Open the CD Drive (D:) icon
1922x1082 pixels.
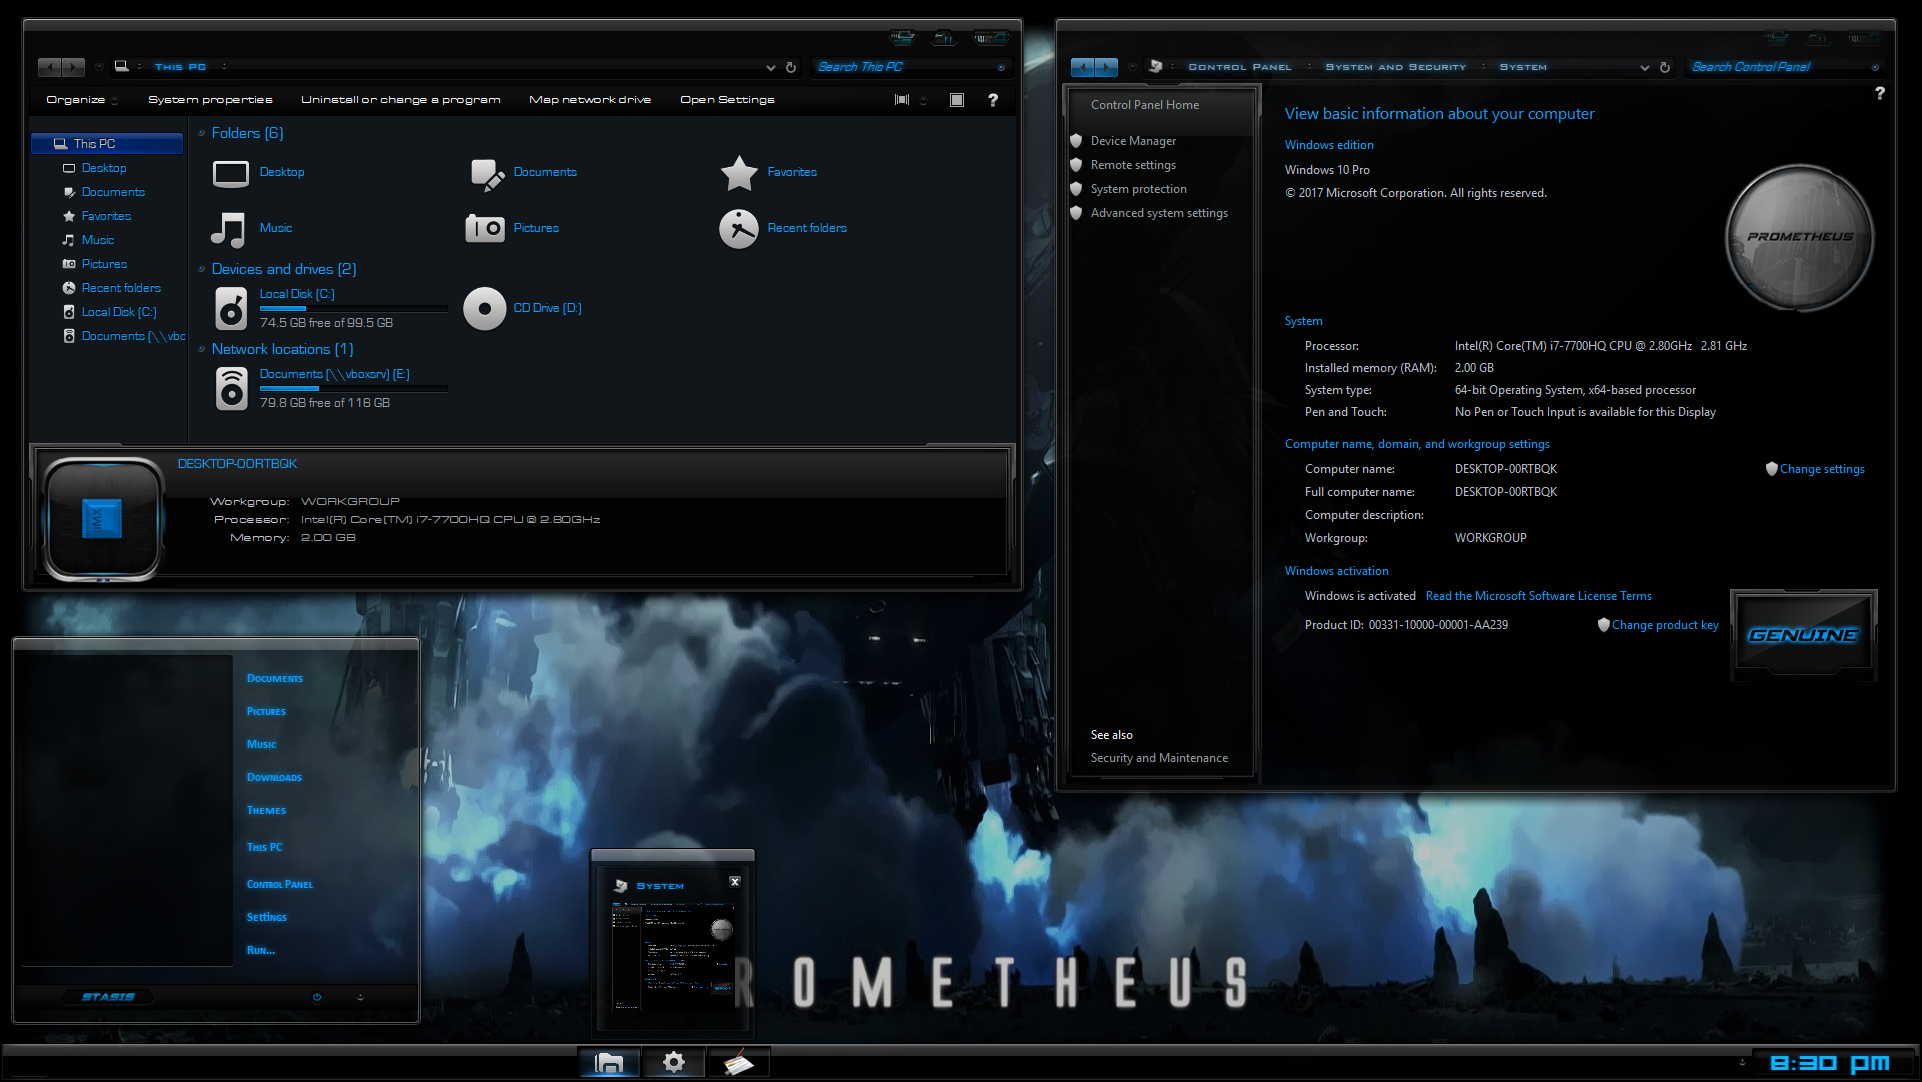(484, 308)
